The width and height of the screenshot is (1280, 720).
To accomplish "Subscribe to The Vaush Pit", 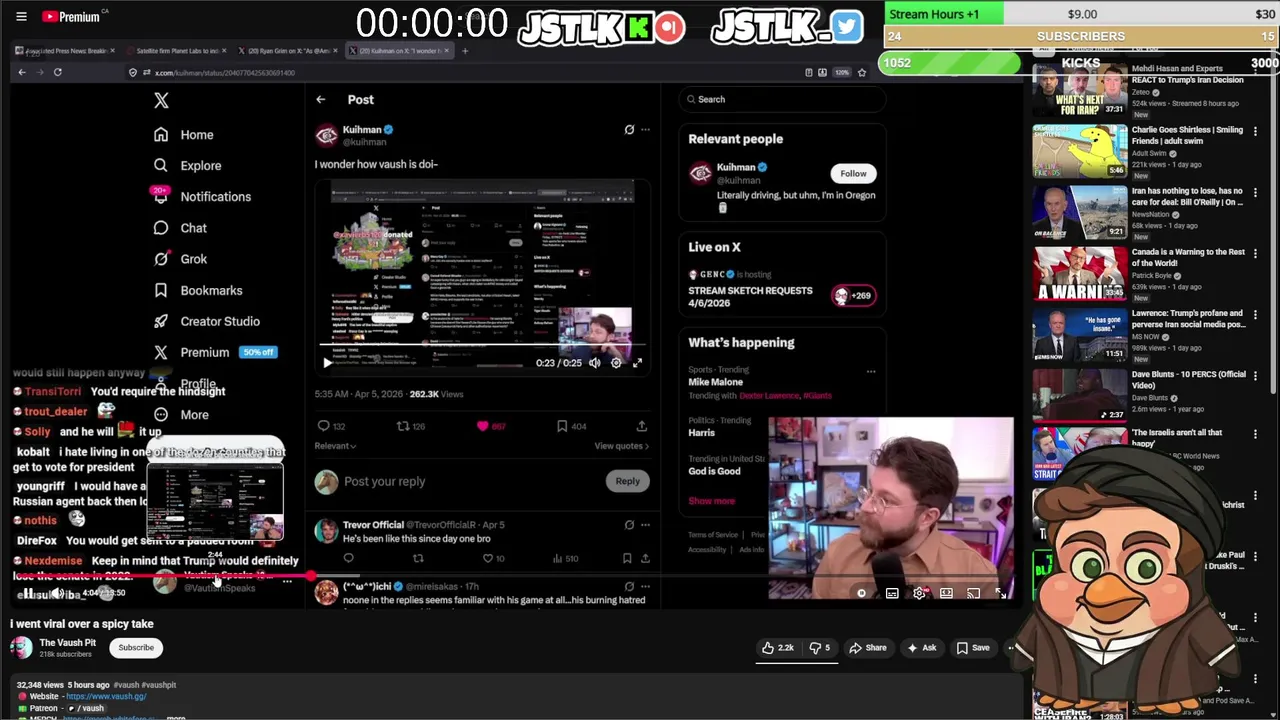I will tap(136, 647).
